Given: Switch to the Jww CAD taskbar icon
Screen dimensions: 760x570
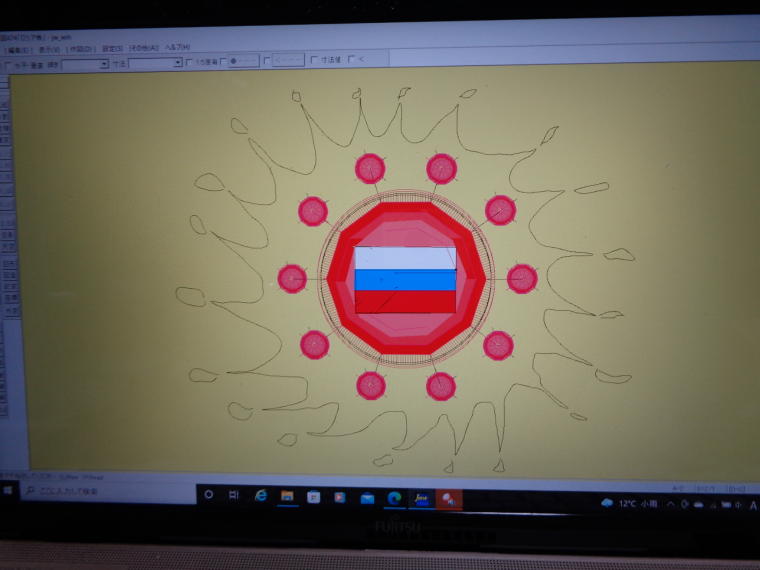Looking at the screenshot, I should coord(421,499).
